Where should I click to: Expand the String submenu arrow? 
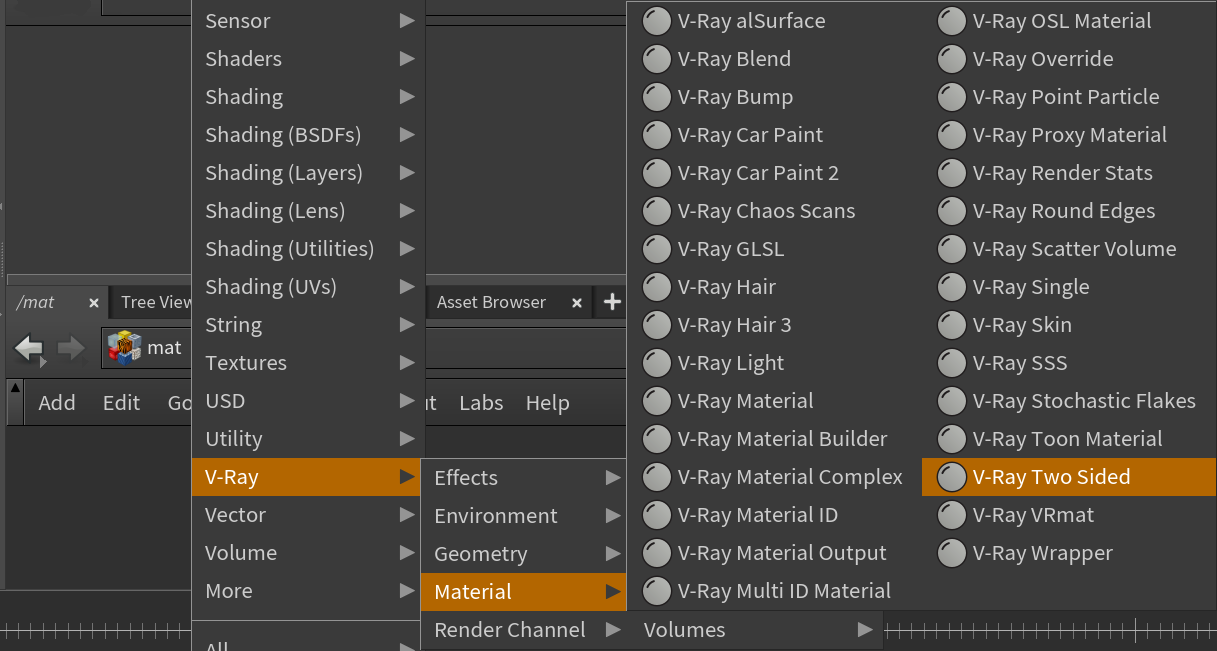pyautogui.click(x=407, y=325)
